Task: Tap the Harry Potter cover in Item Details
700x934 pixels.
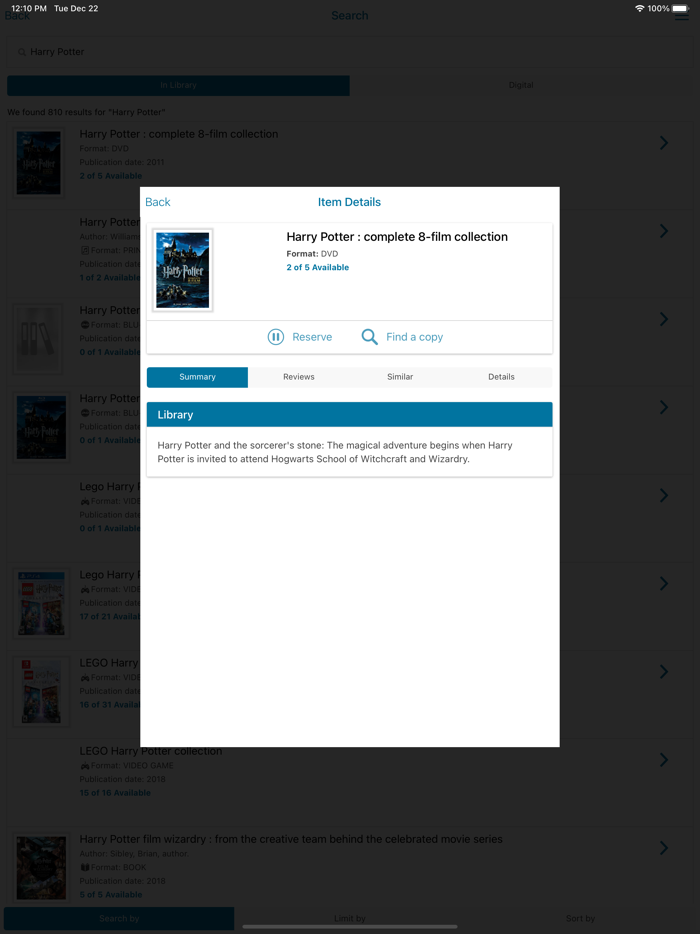Action: point(182,270)
